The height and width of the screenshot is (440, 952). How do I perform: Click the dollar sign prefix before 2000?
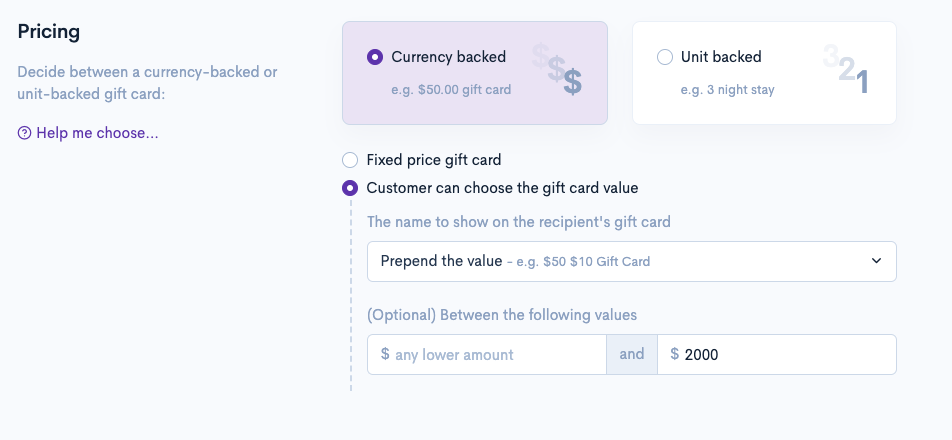tap(675, 354)
